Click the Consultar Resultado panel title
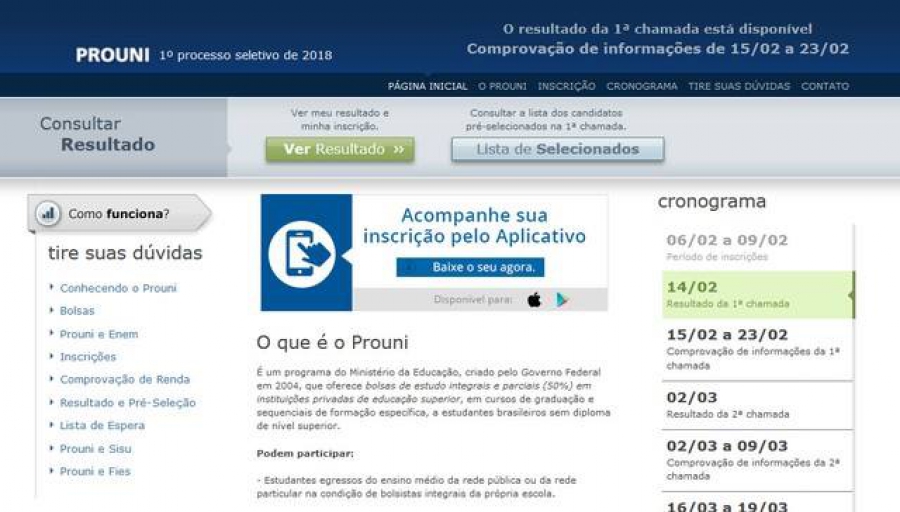 (x=97, y=134)
